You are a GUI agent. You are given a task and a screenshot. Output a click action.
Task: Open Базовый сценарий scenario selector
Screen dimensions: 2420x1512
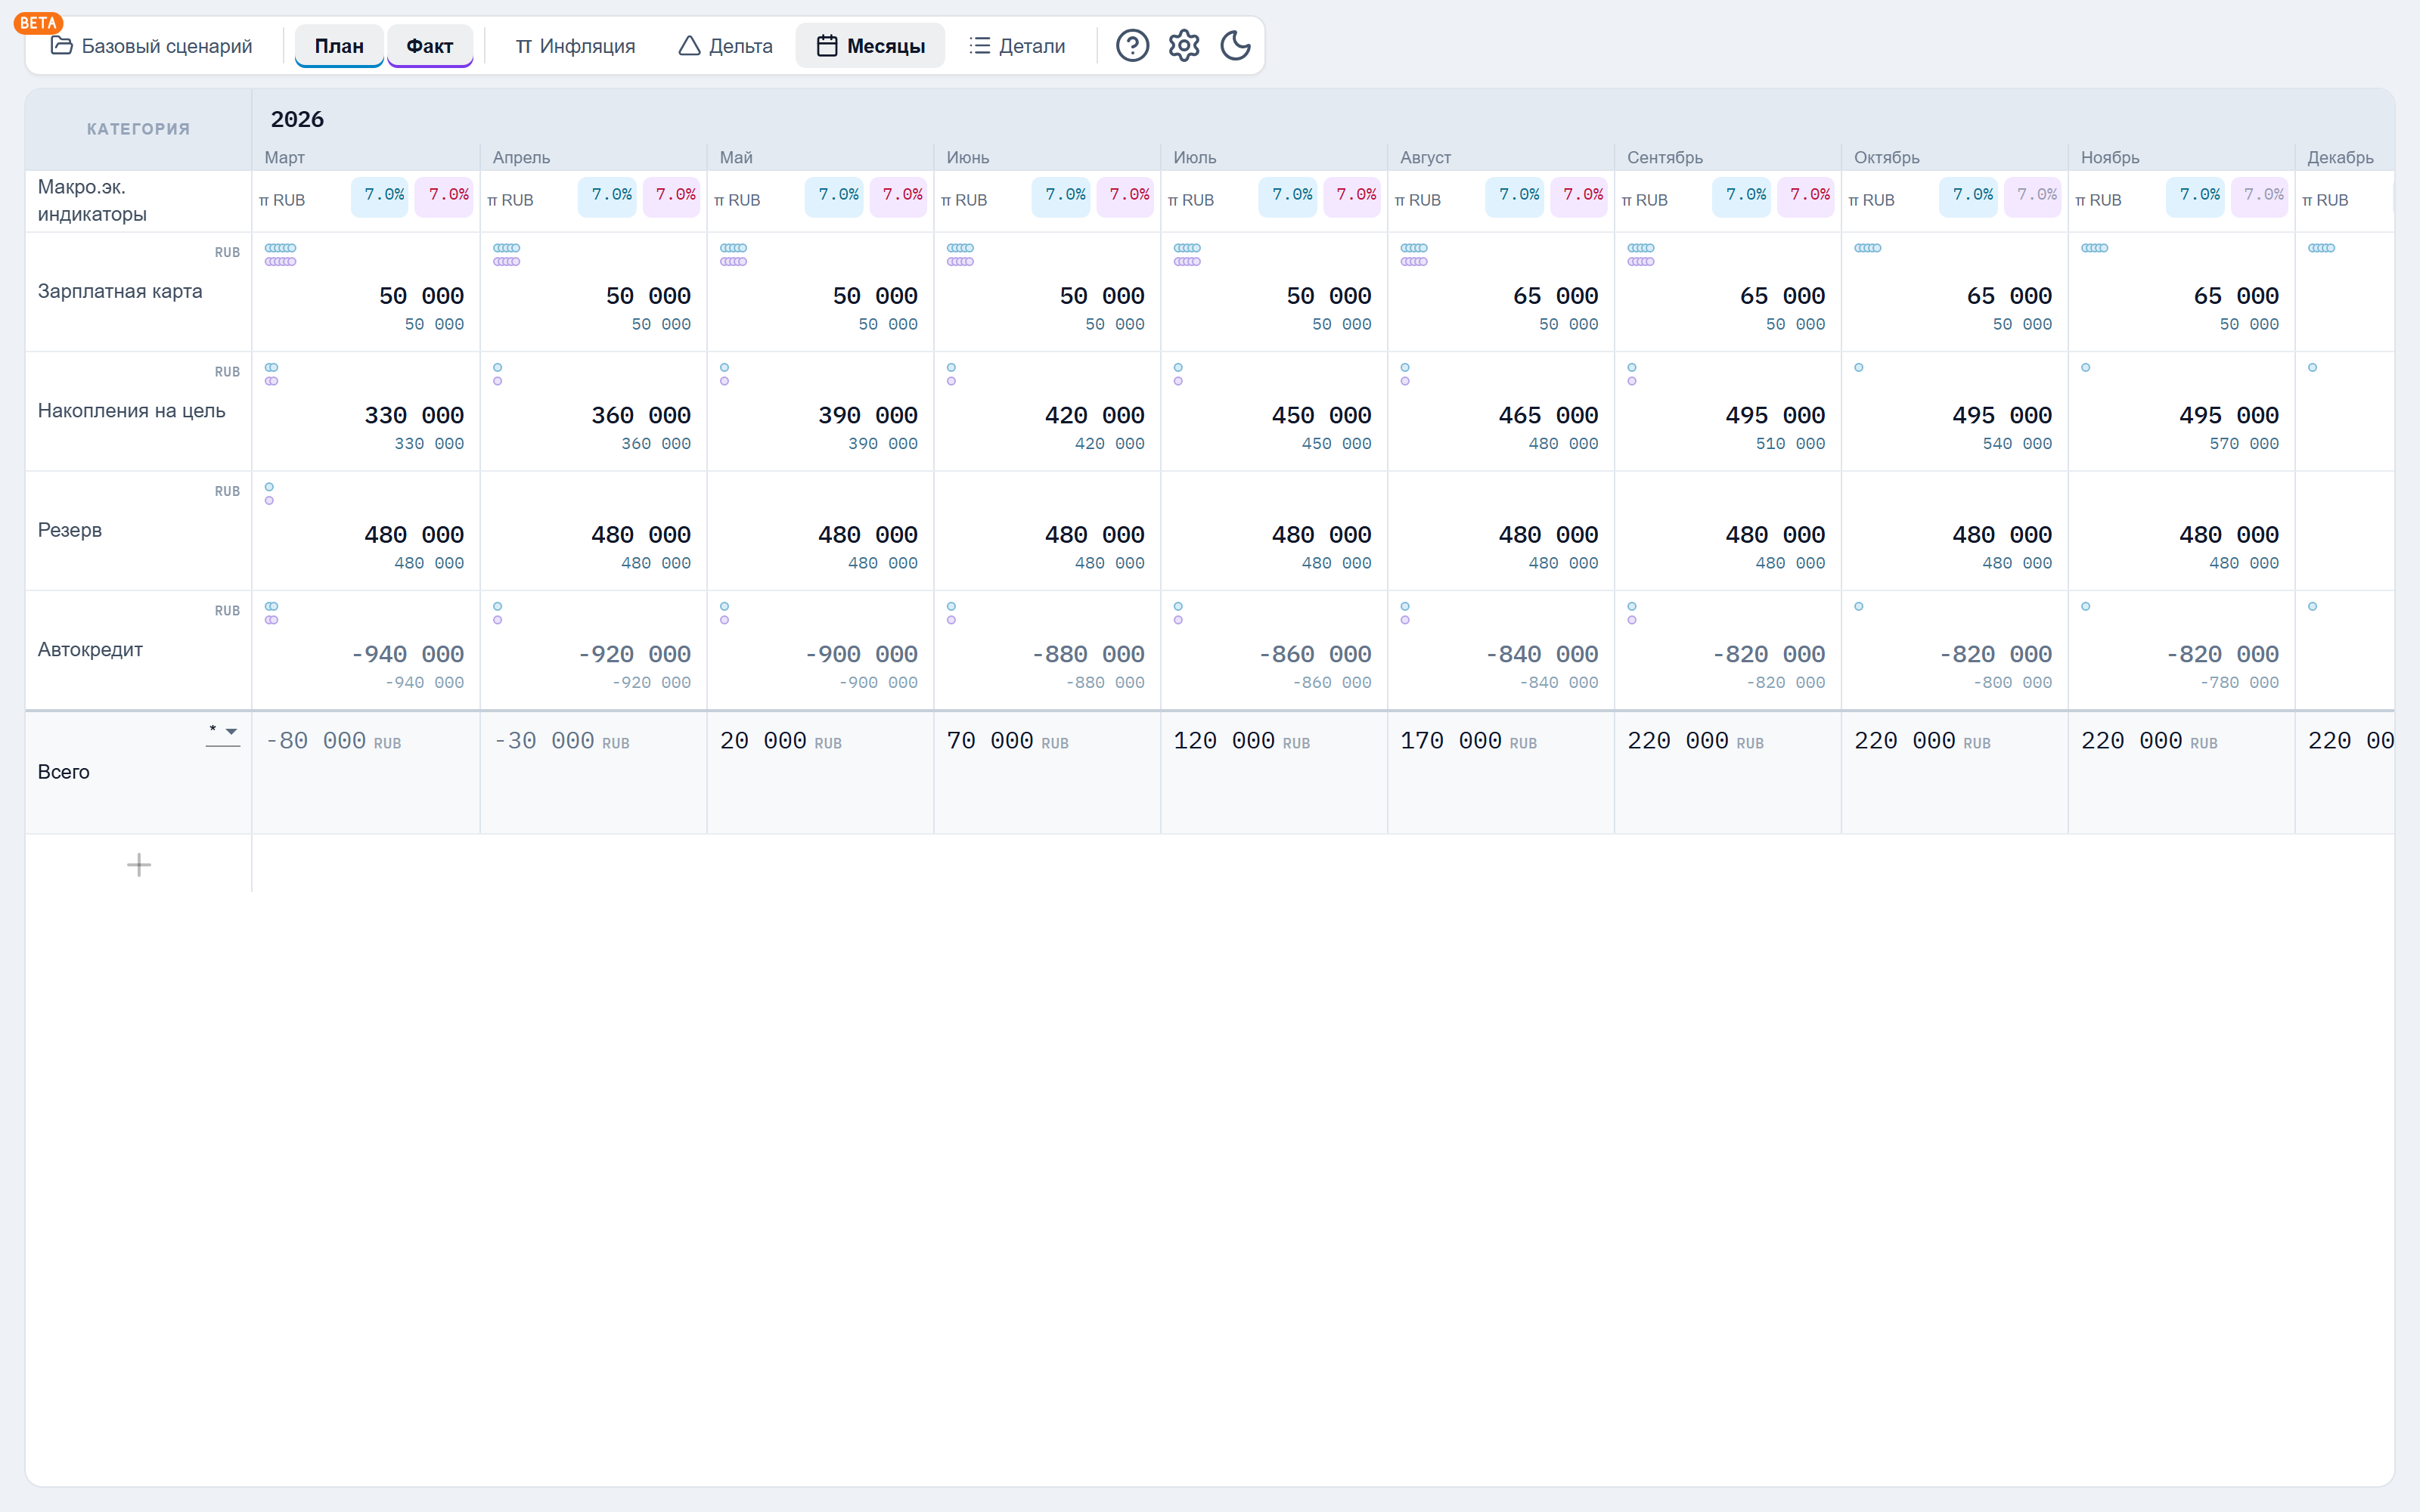tap(152, 46)
